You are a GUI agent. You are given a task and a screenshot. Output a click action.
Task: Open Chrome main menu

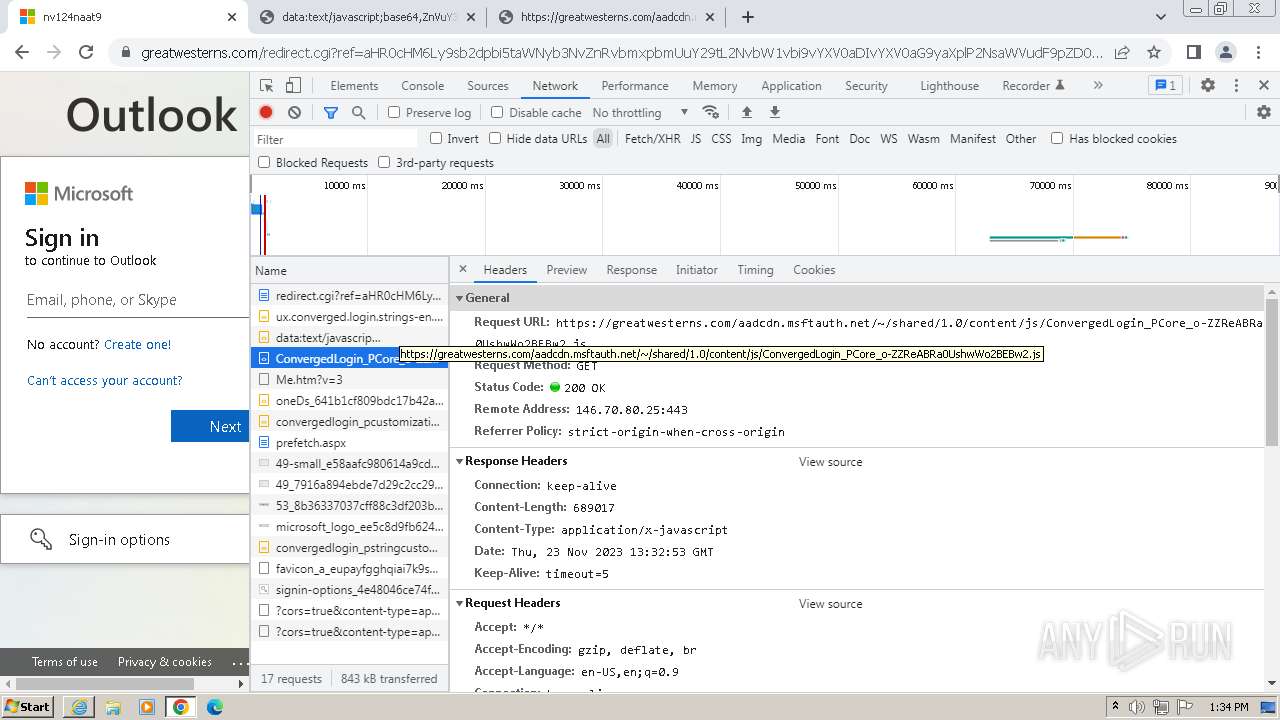1258,53
